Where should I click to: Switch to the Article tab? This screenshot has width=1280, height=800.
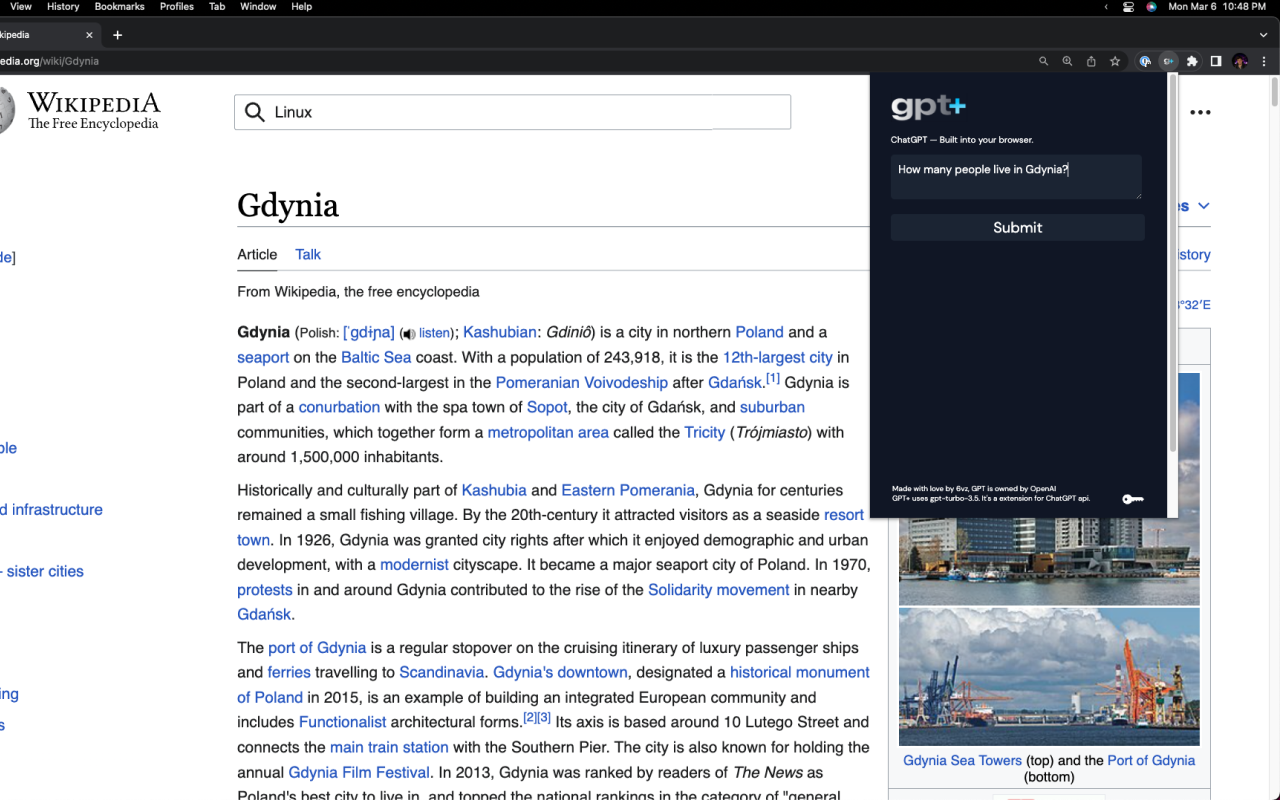(x=257, y=255)
